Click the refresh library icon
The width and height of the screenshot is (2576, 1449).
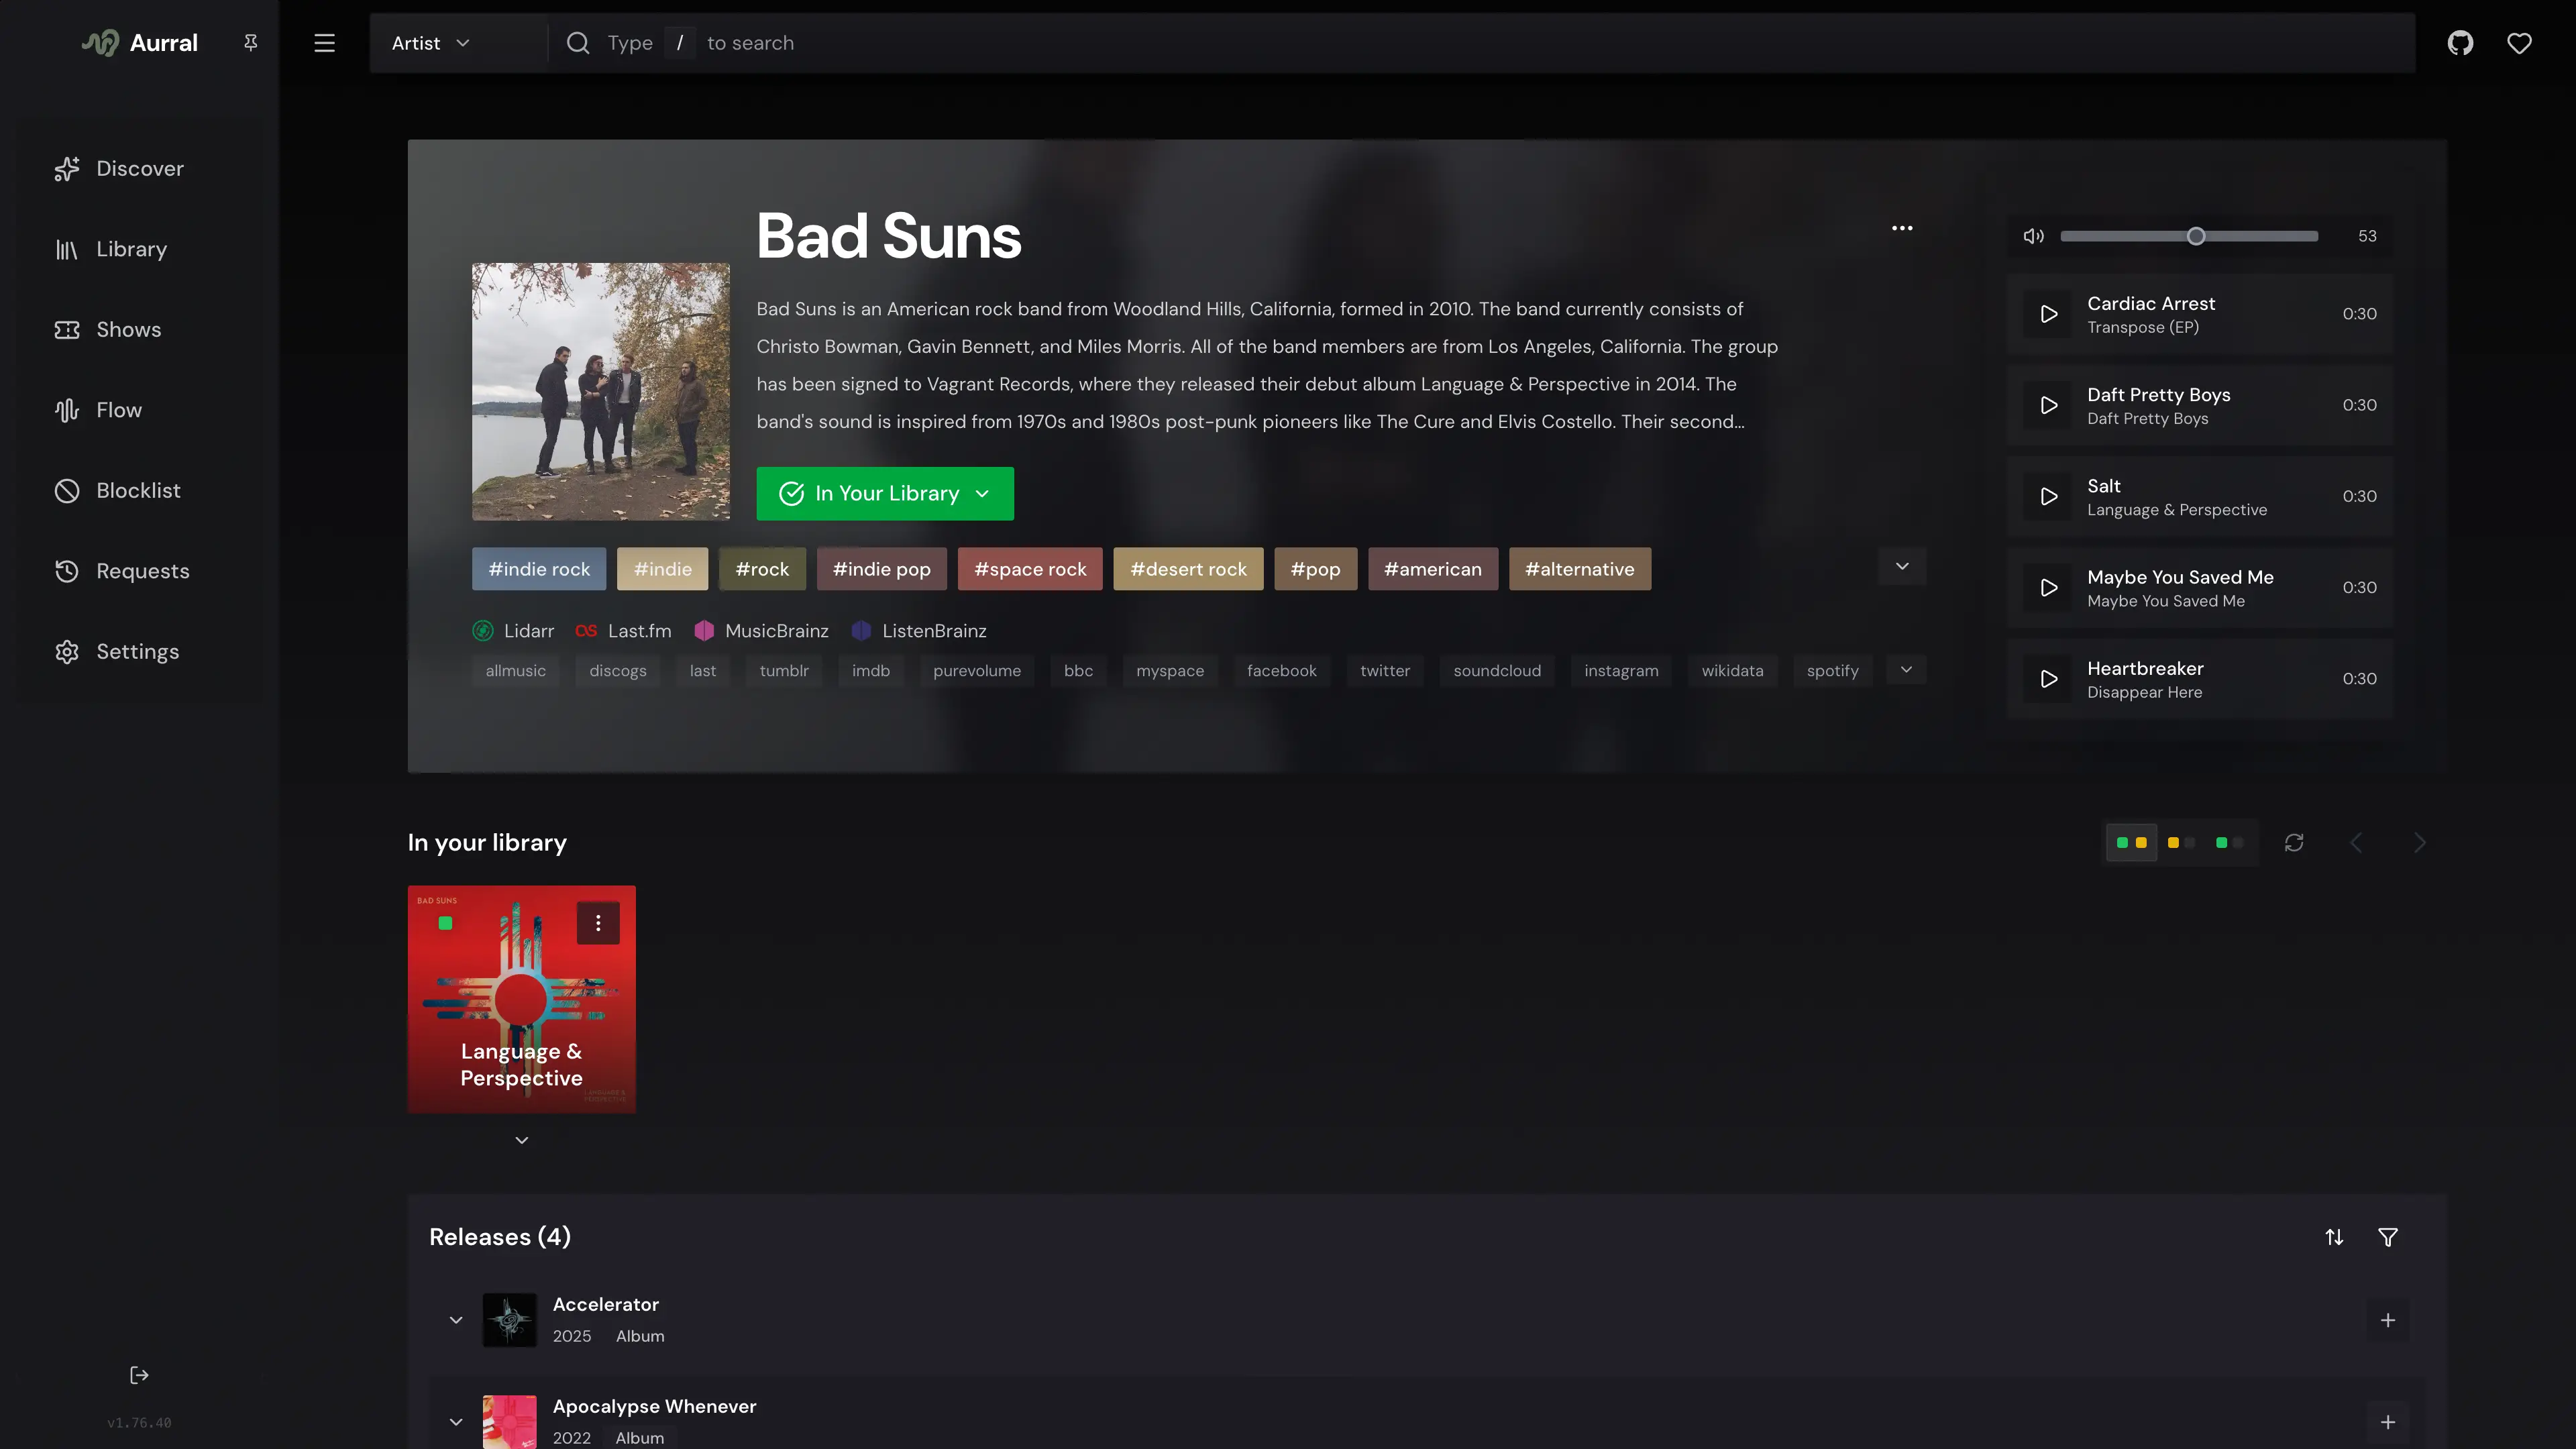pos(2294,843)
